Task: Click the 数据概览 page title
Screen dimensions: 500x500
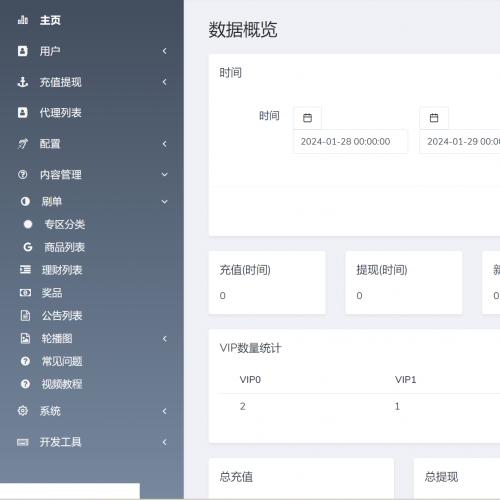Action: (243, 30)
